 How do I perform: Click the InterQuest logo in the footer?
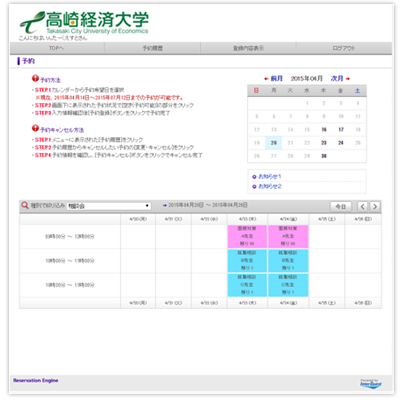(371, 383)
